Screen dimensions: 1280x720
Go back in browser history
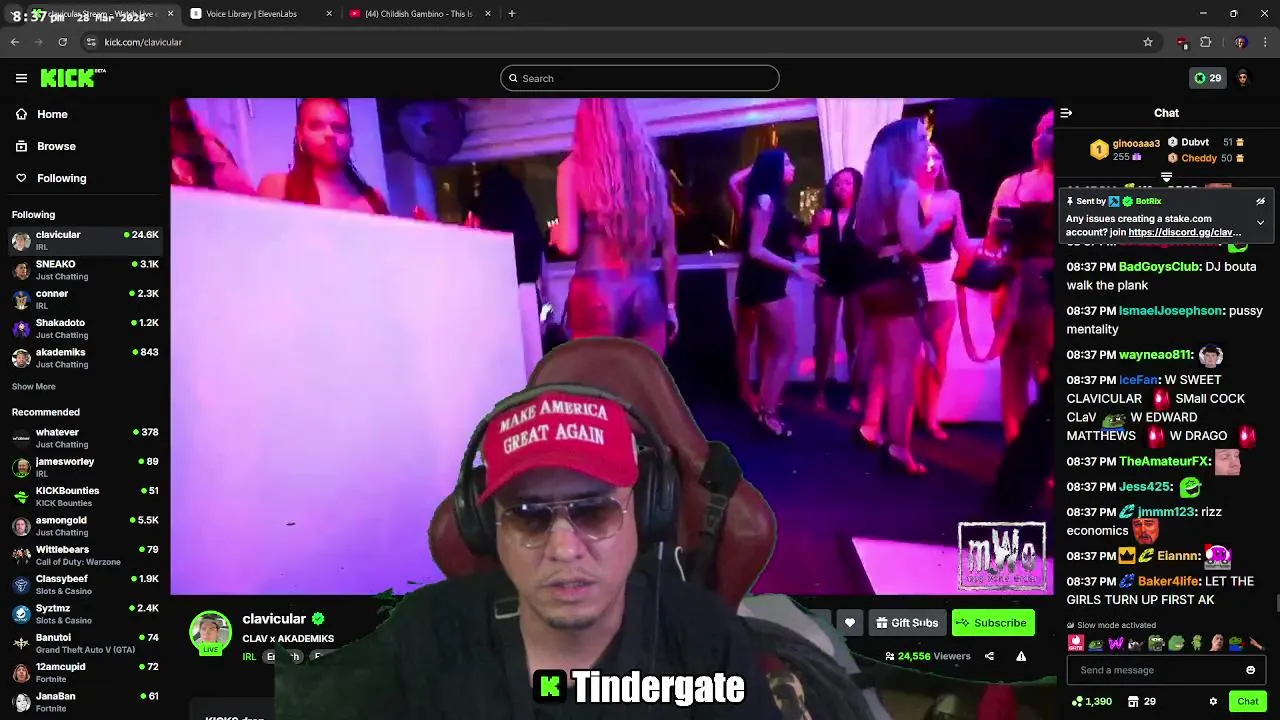(x=15, y=42)
